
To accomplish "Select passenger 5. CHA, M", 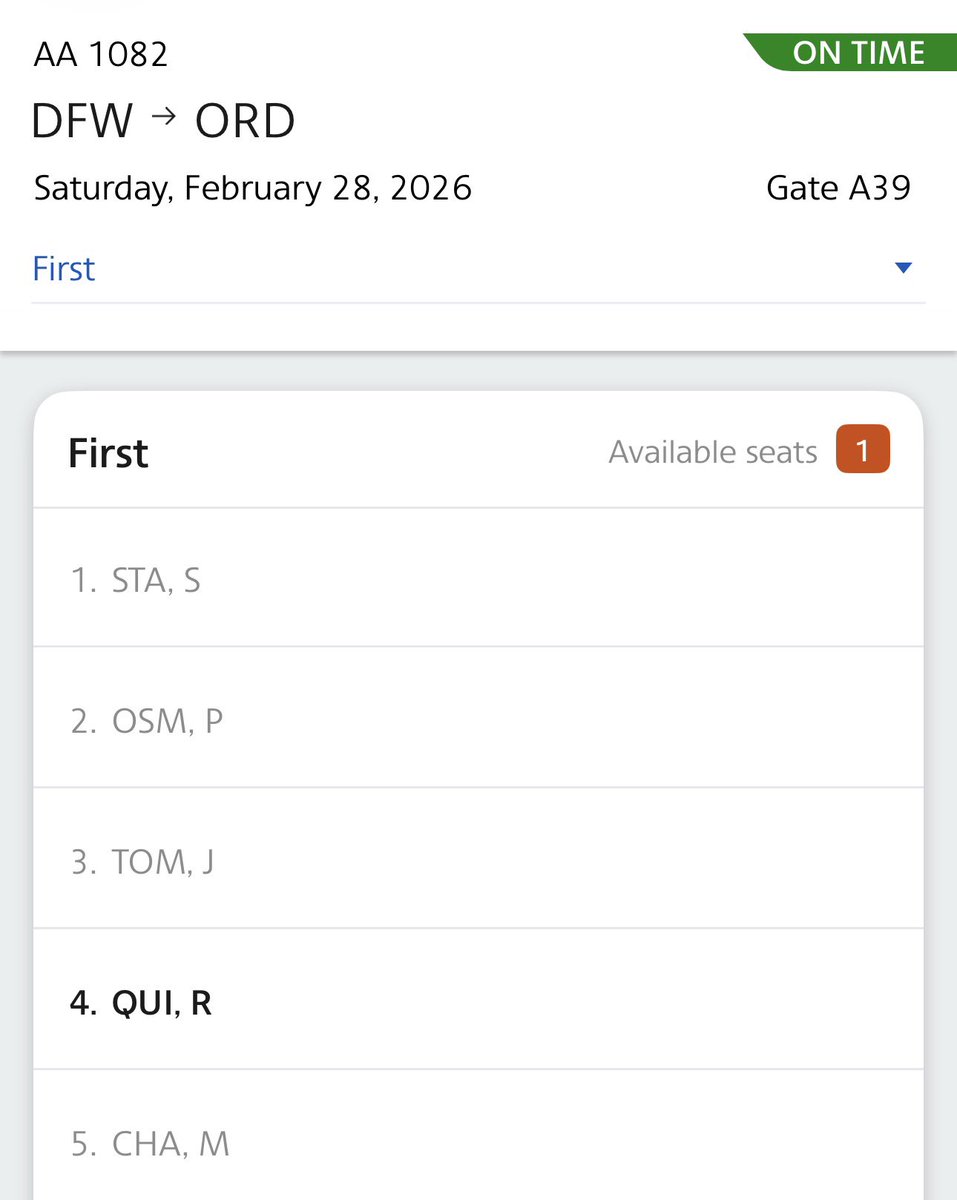I will click(x=478, y=1136).
